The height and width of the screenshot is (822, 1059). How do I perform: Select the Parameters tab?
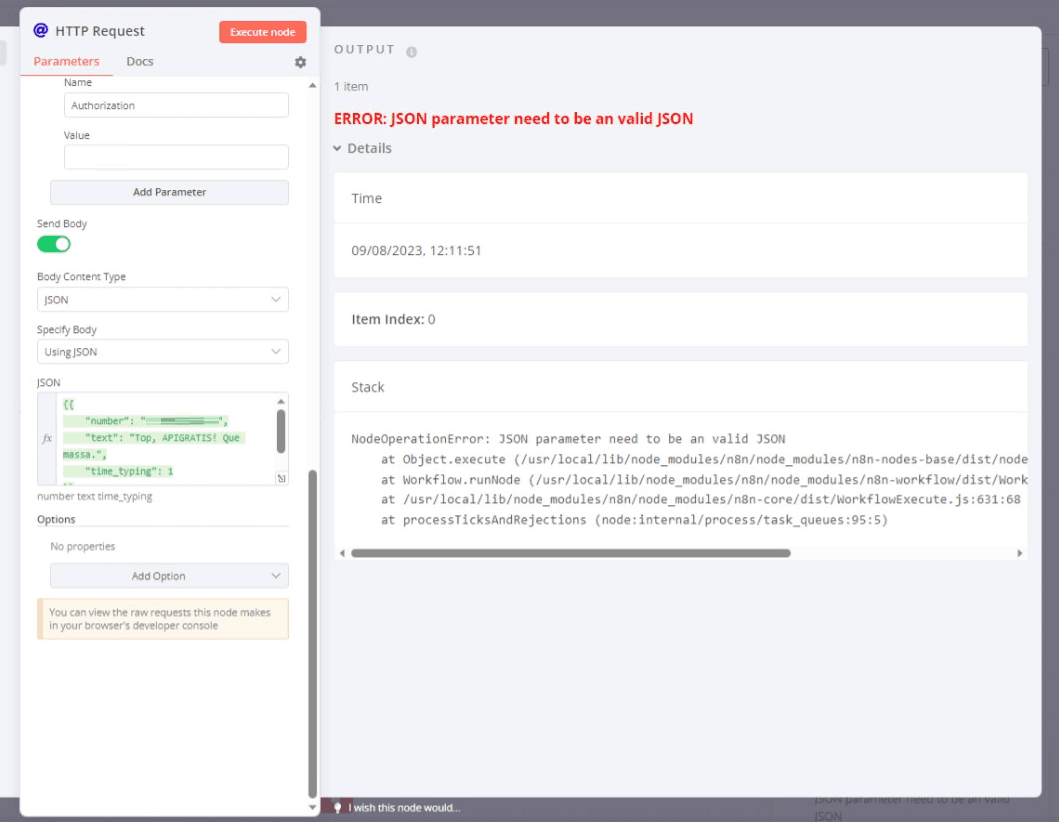pyautogui.click(x=66, y=61)
